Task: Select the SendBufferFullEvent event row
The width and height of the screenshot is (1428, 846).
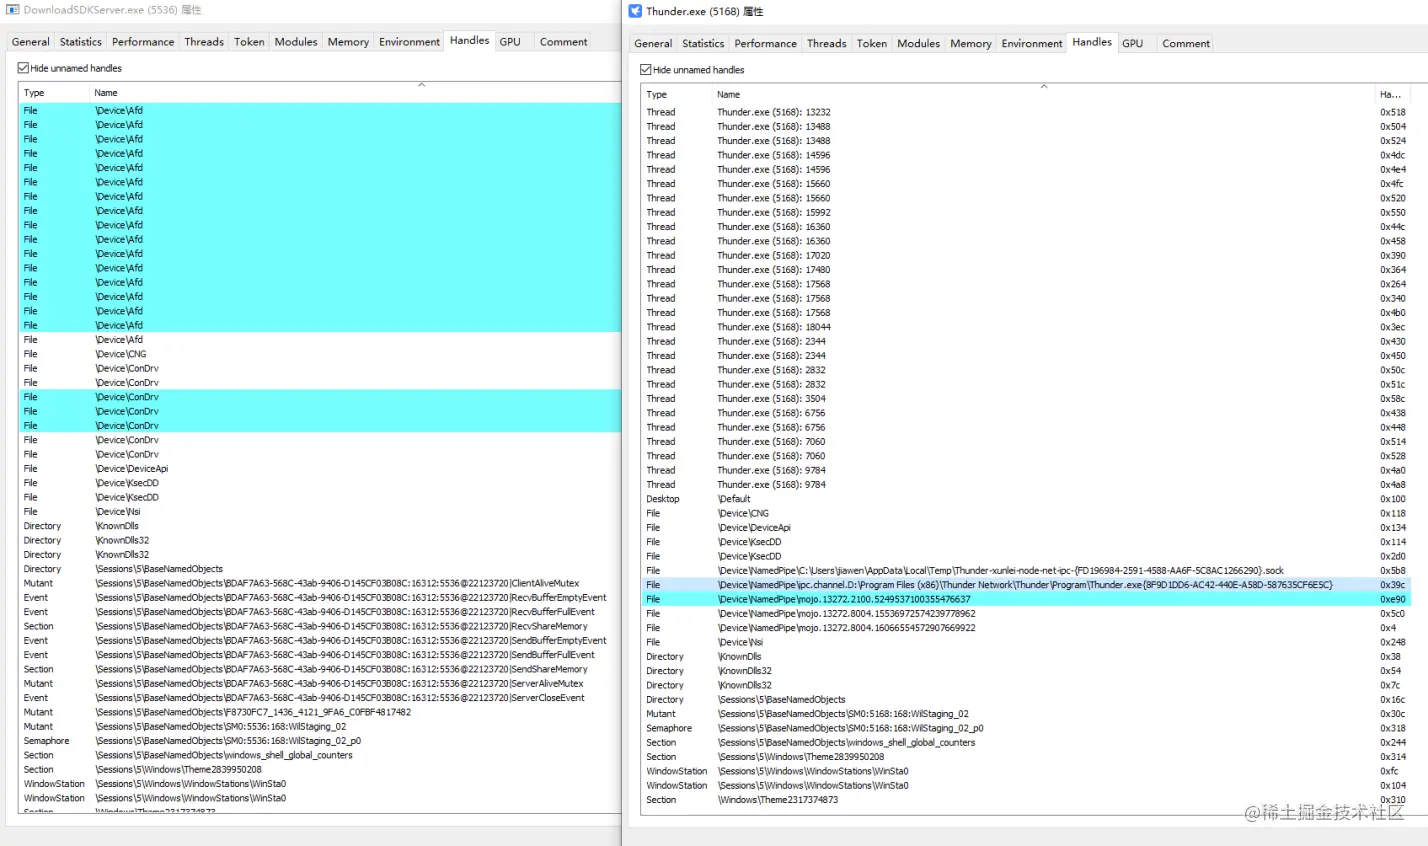Action: (x=320, y=655)
